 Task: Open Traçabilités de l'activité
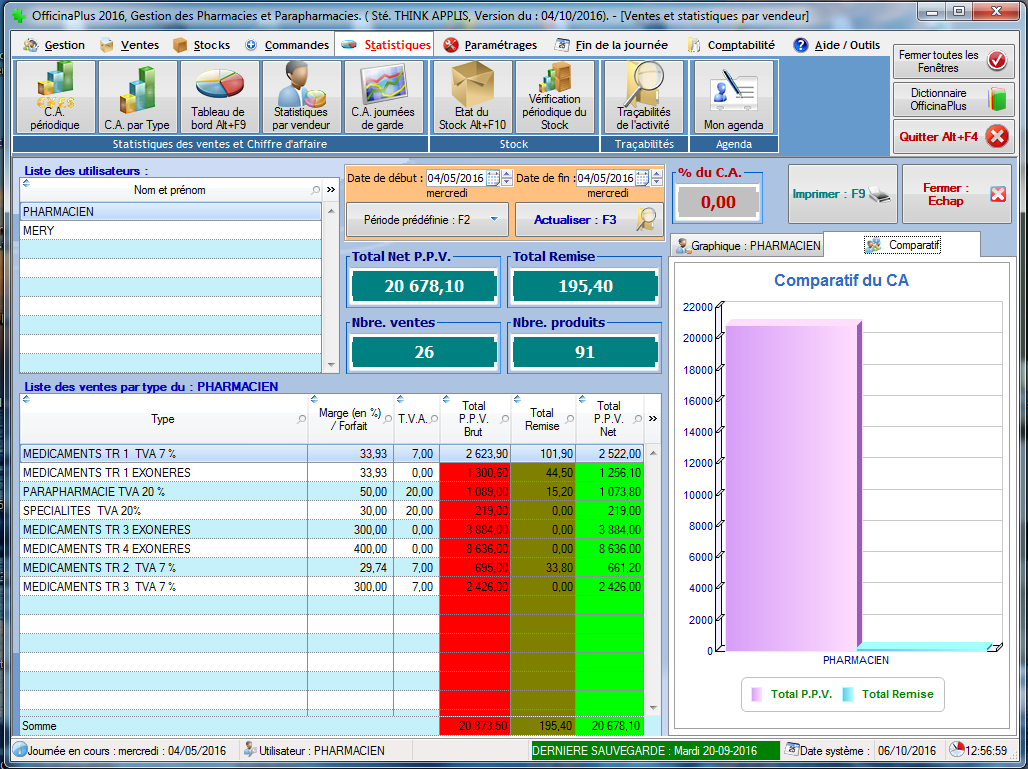pyautogui.click(x=643, y=97)
